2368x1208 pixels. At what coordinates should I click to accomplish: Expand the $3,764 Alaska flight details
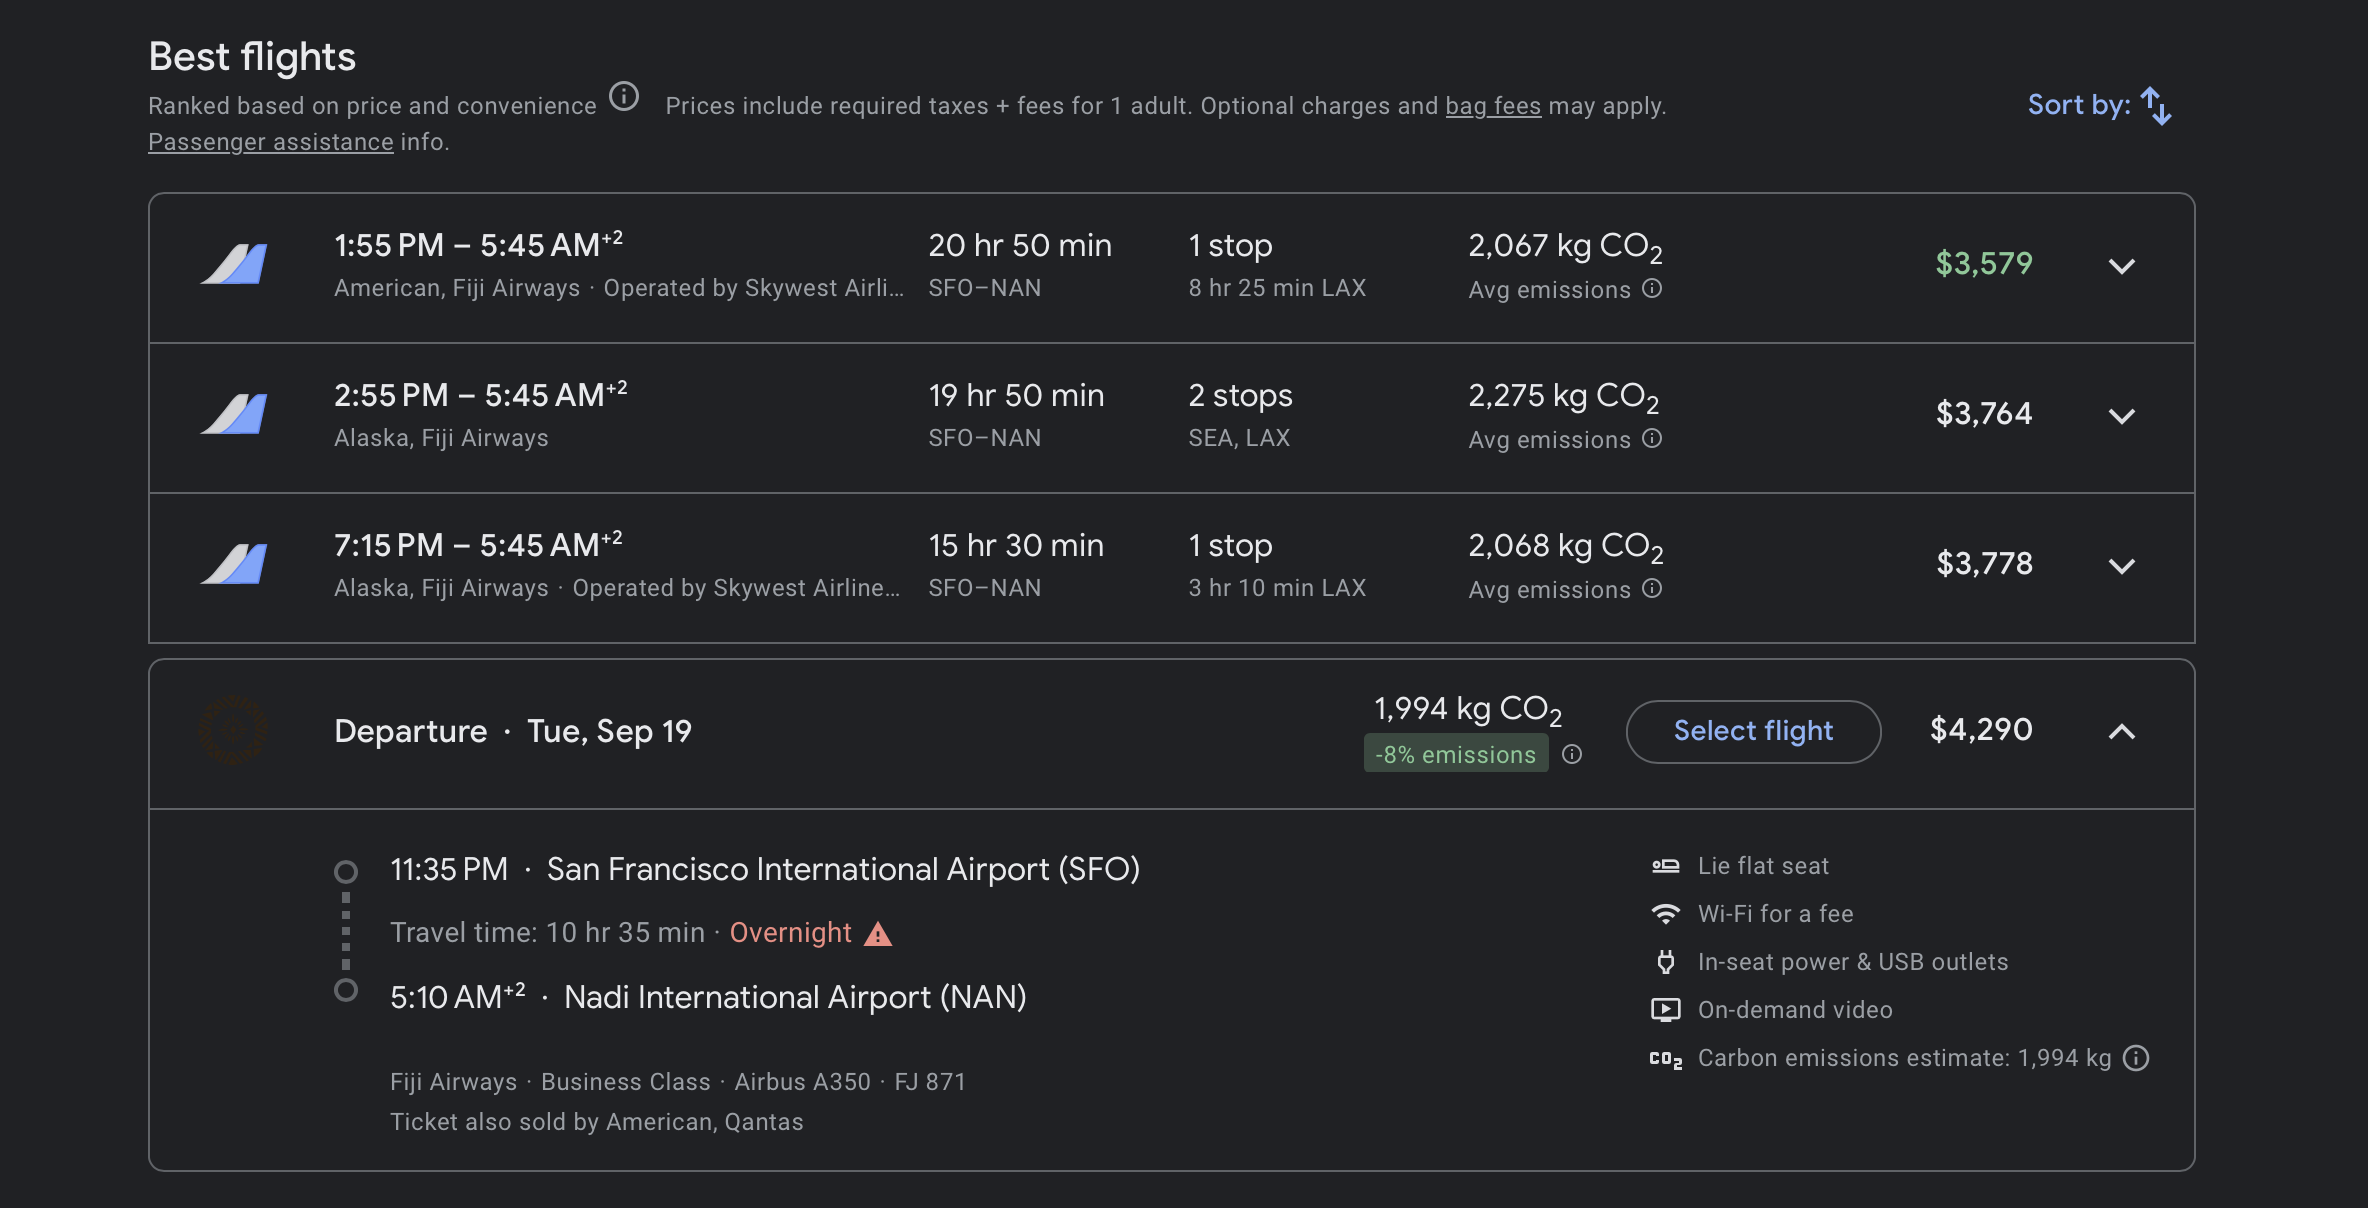pyautogui.click(x=2121, y=416)
